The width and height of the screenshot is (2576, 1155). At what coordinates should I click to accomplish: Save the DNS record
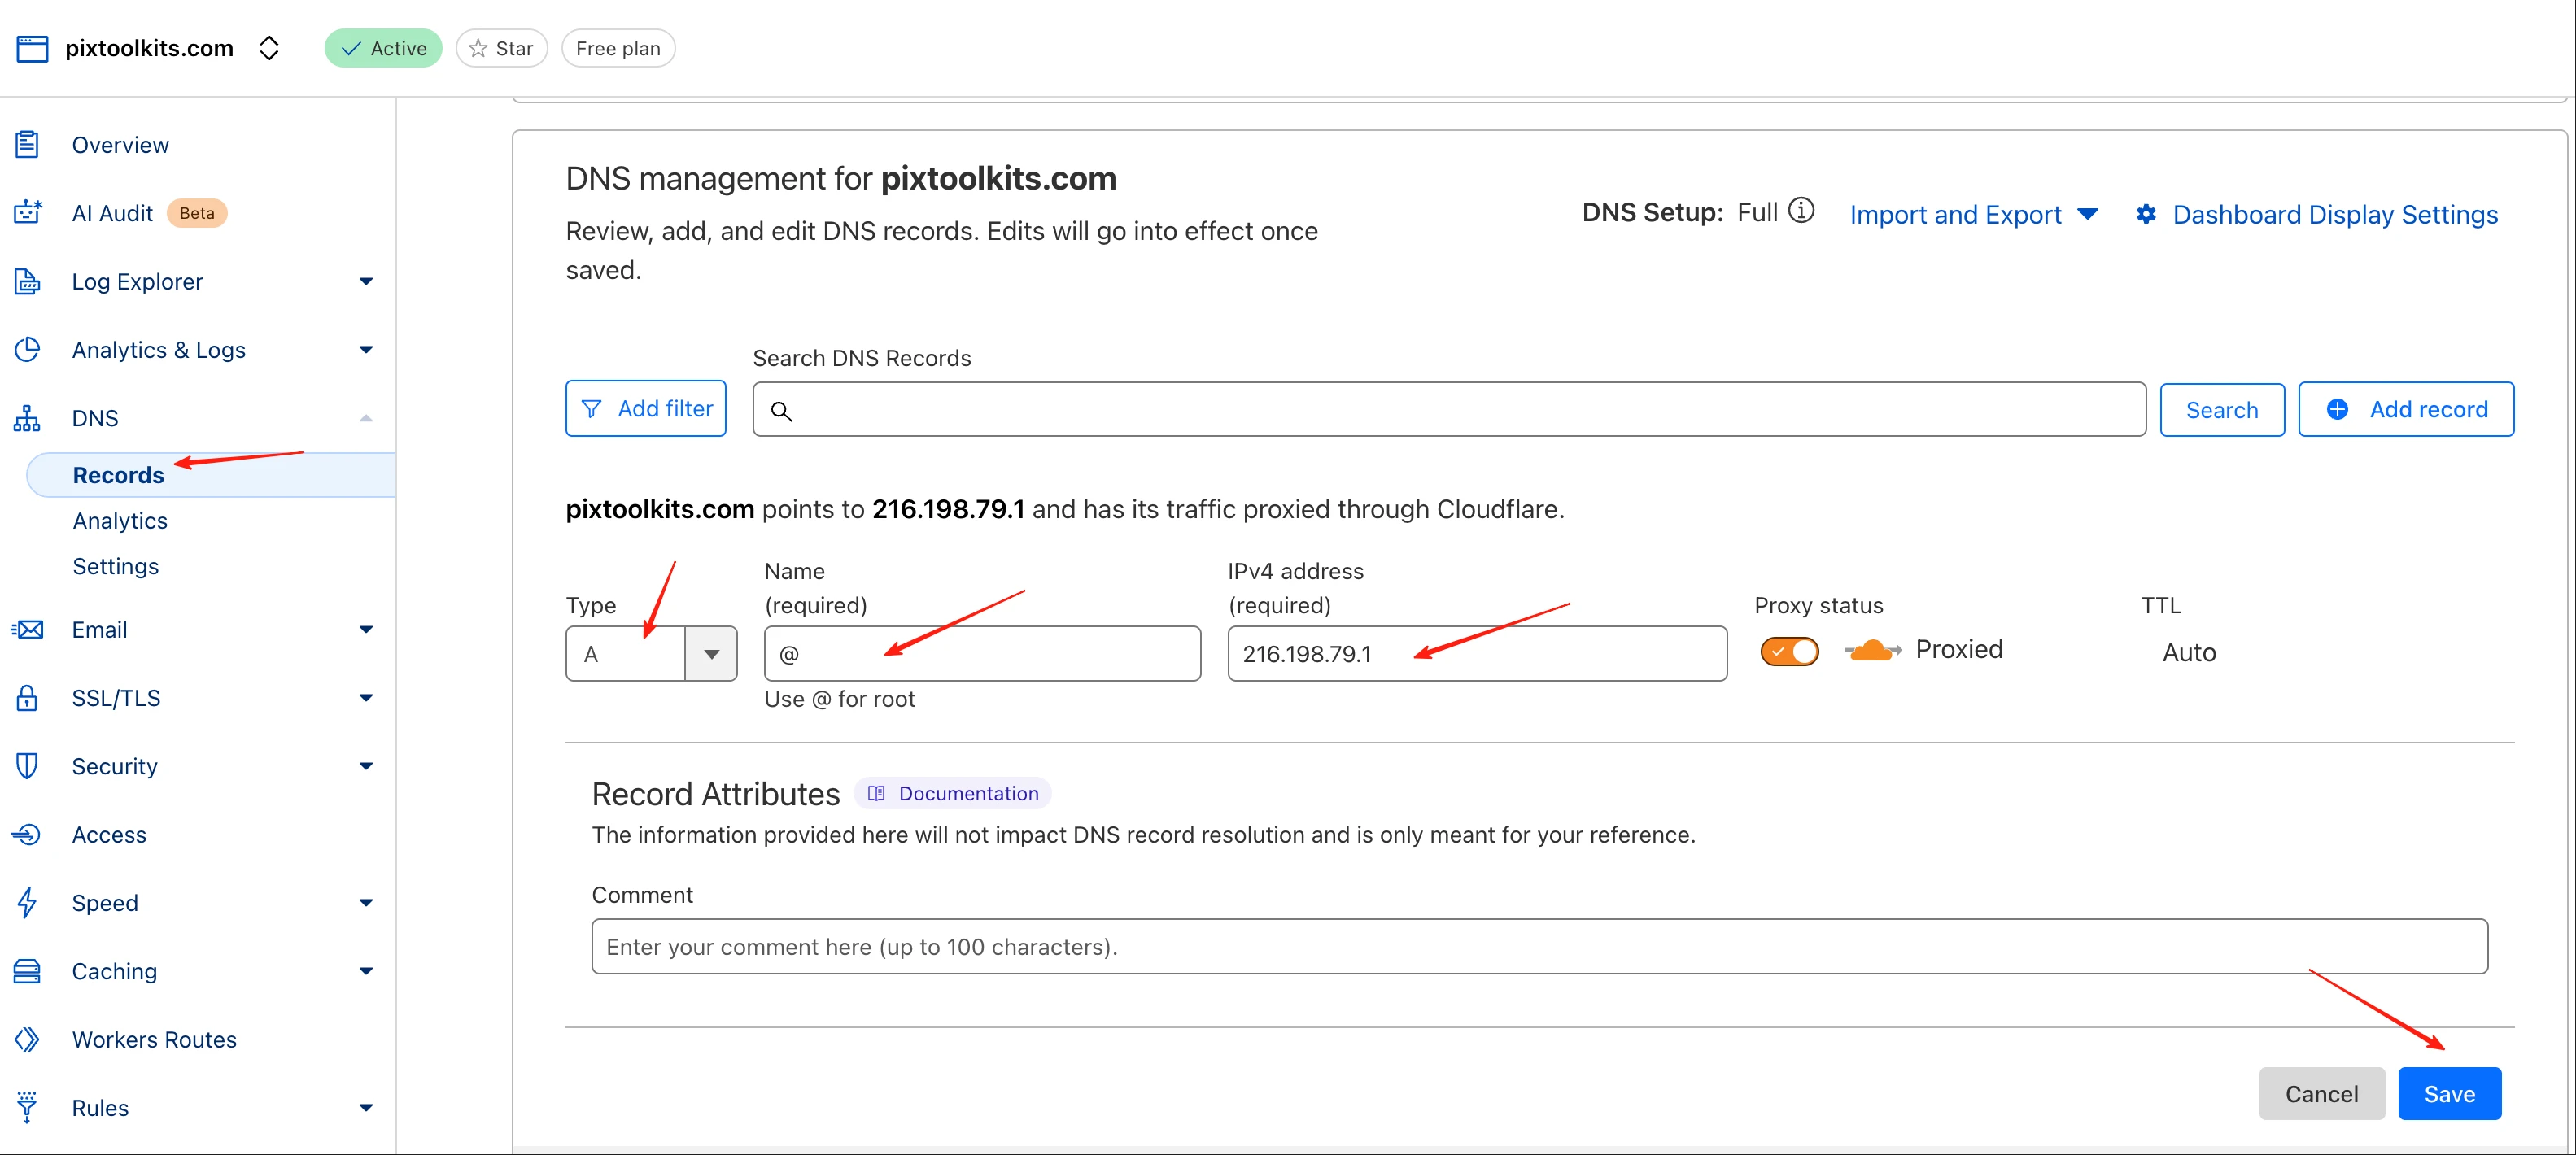click(2449, 1094)
